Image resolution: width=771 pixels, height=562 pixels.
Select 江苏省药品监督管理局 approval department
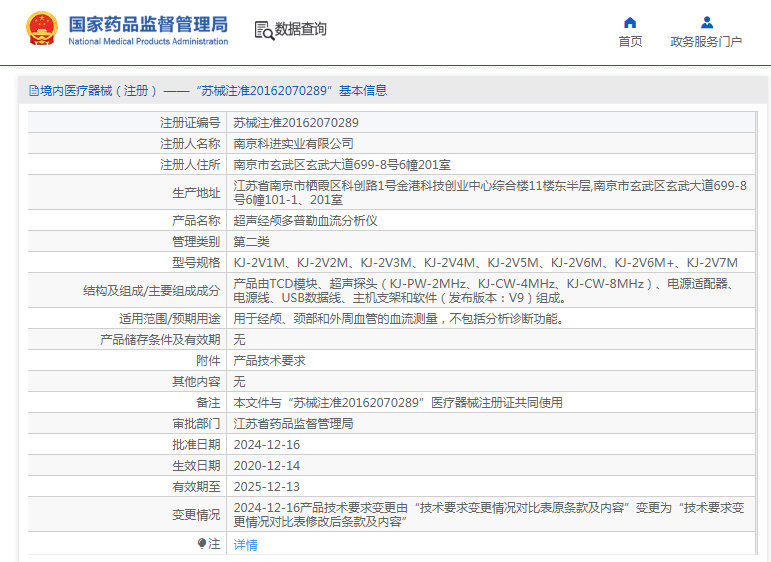point(294,424)
